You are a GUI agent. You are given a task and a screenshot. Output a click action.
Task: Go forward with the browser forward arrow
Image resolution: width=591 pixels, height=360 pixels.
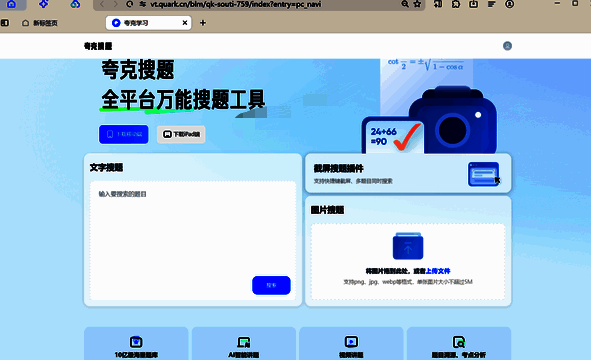tap(116, 4)
